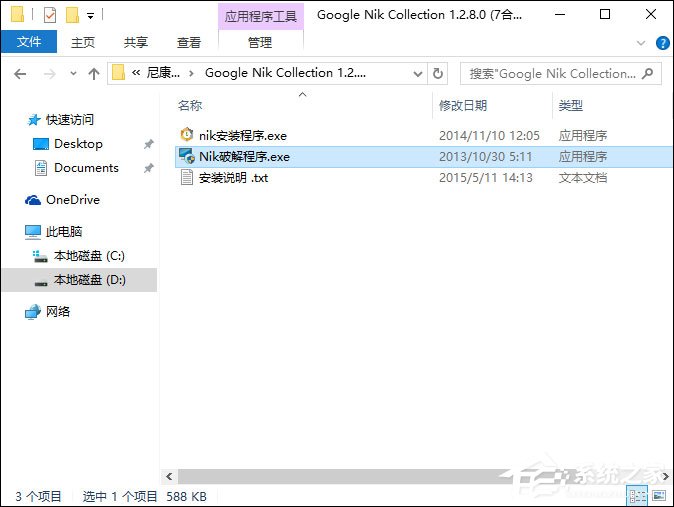Image resolution: width=674 pixels, height=507 pixels.
Task: Refresh the folder view
Action: (x=438, y=74)
